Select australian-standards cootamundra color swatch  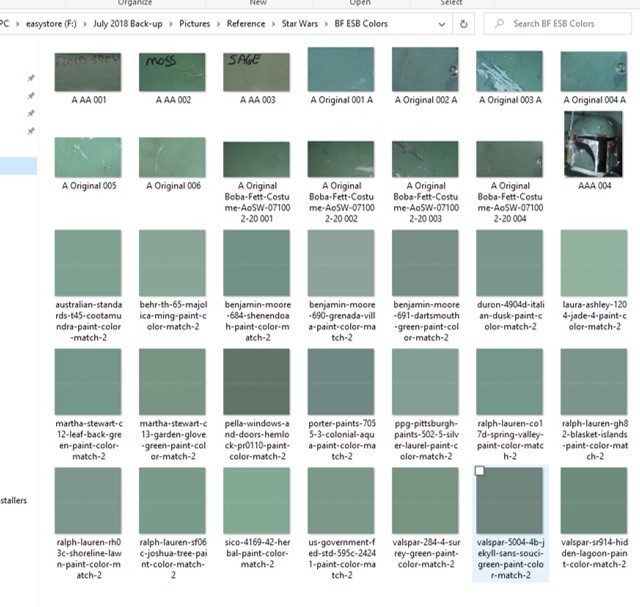coord(88,263)
